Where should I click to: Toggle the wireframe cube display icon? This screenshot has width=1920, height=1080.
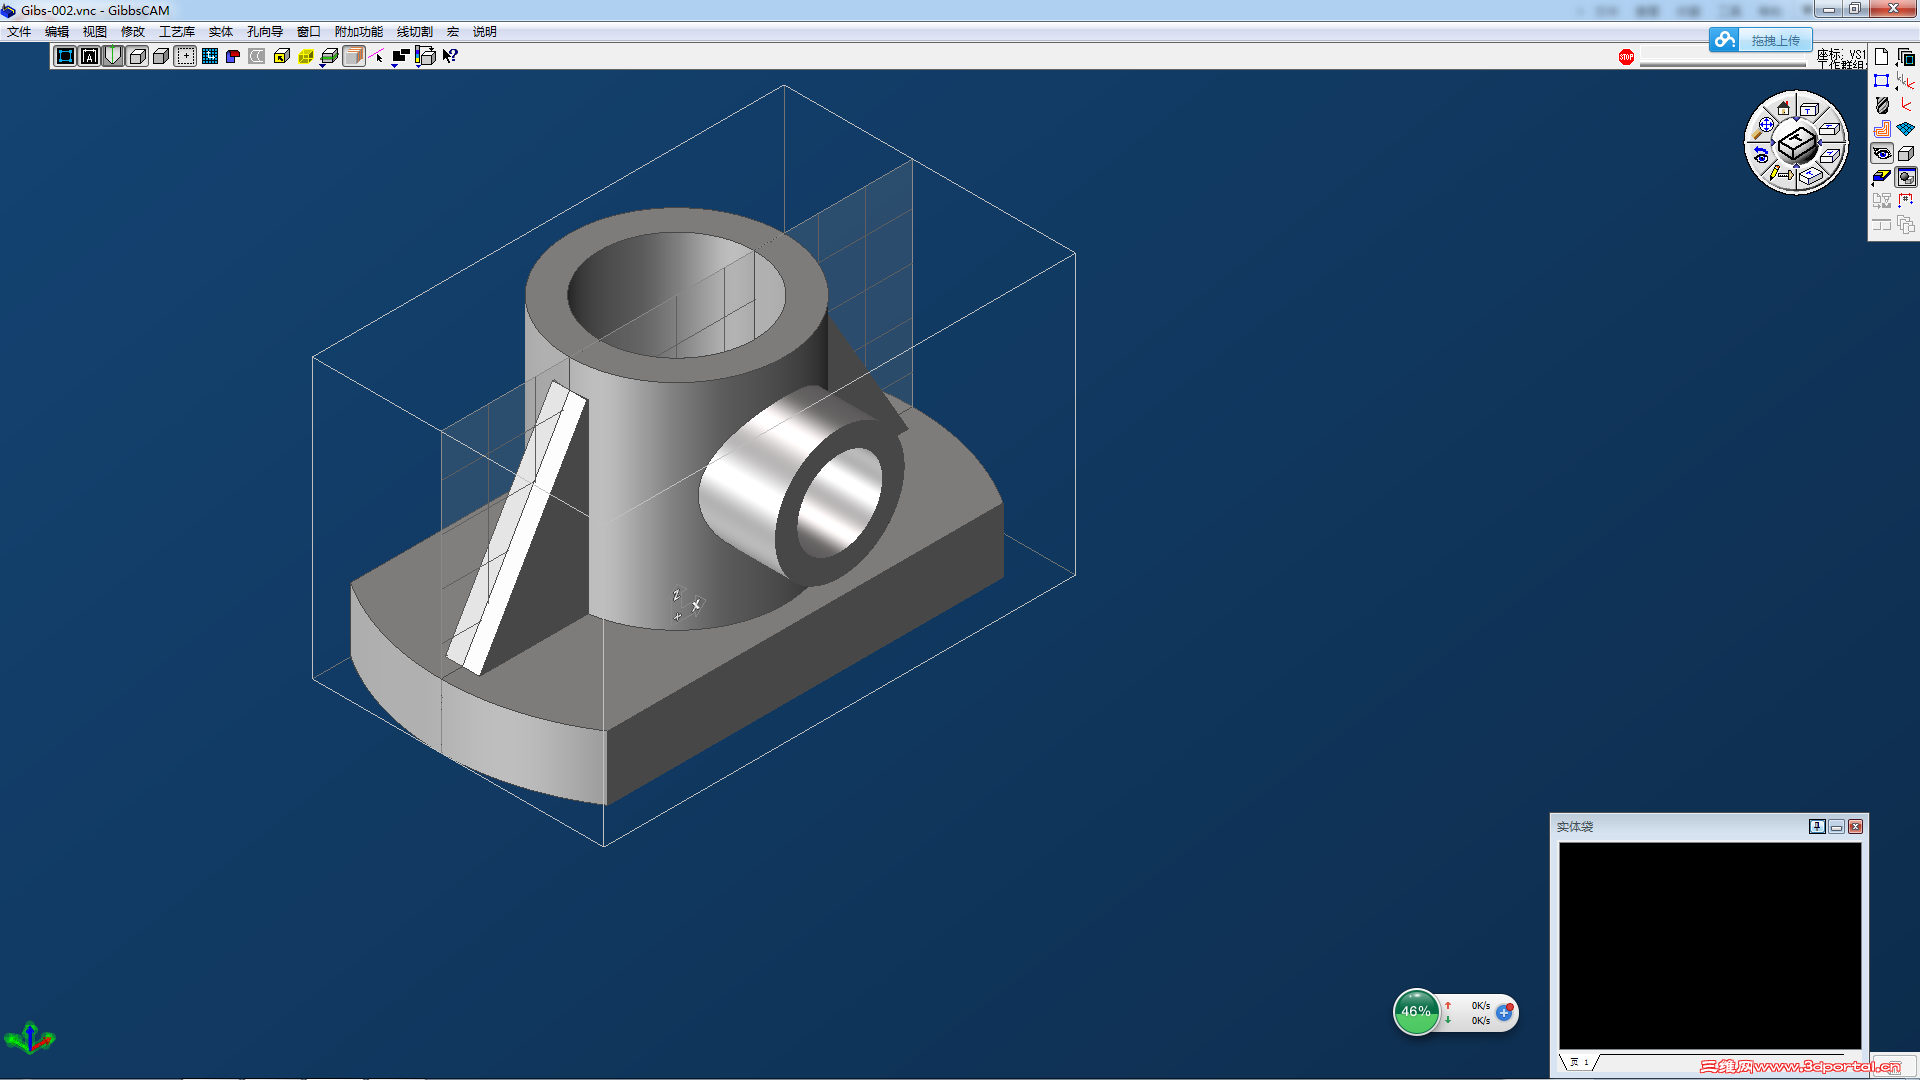137,56
